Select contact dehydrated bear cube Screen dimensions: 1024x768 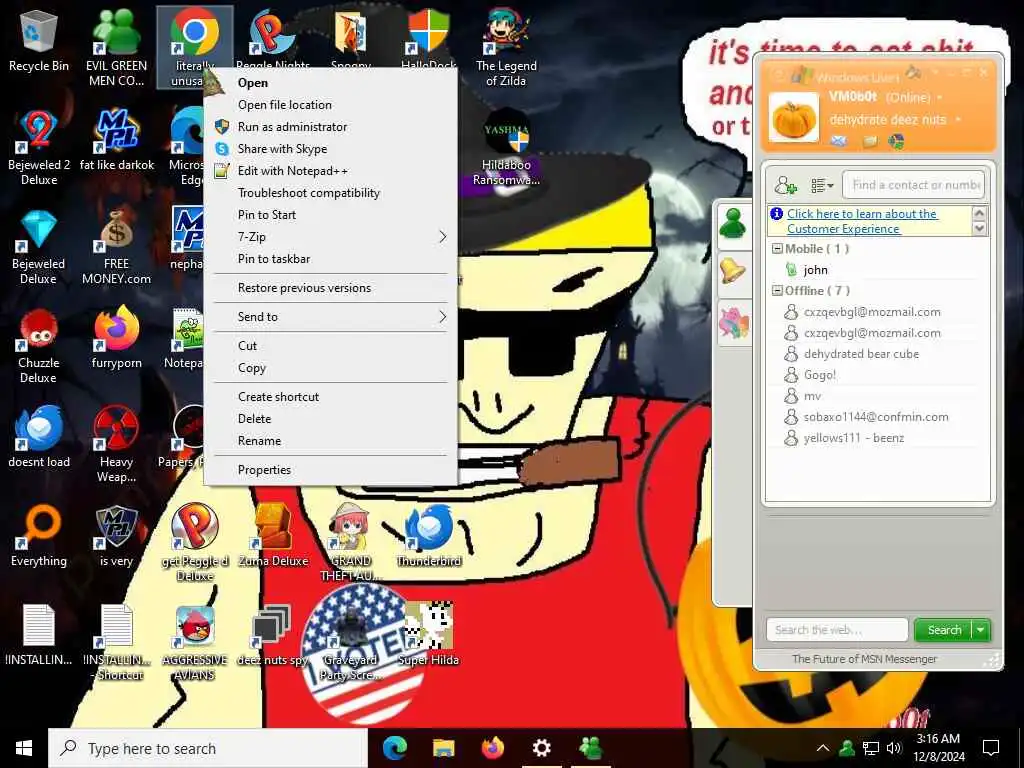[x=861, y=354]
